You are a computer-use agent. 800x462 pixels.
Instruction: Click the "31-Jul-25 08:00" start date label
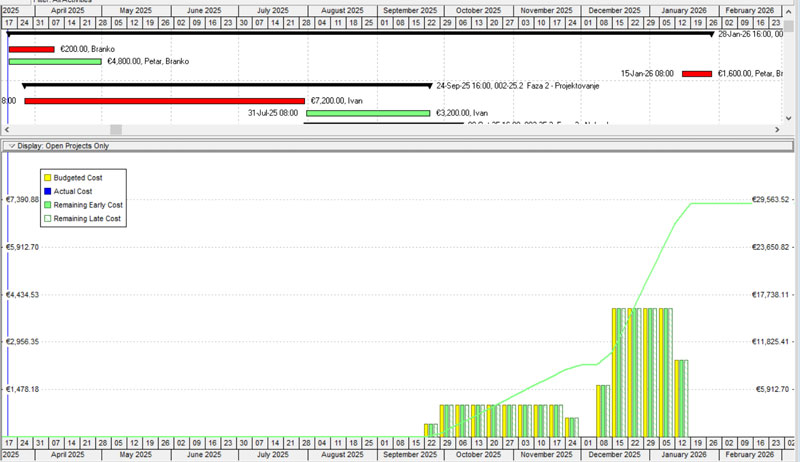273,113
